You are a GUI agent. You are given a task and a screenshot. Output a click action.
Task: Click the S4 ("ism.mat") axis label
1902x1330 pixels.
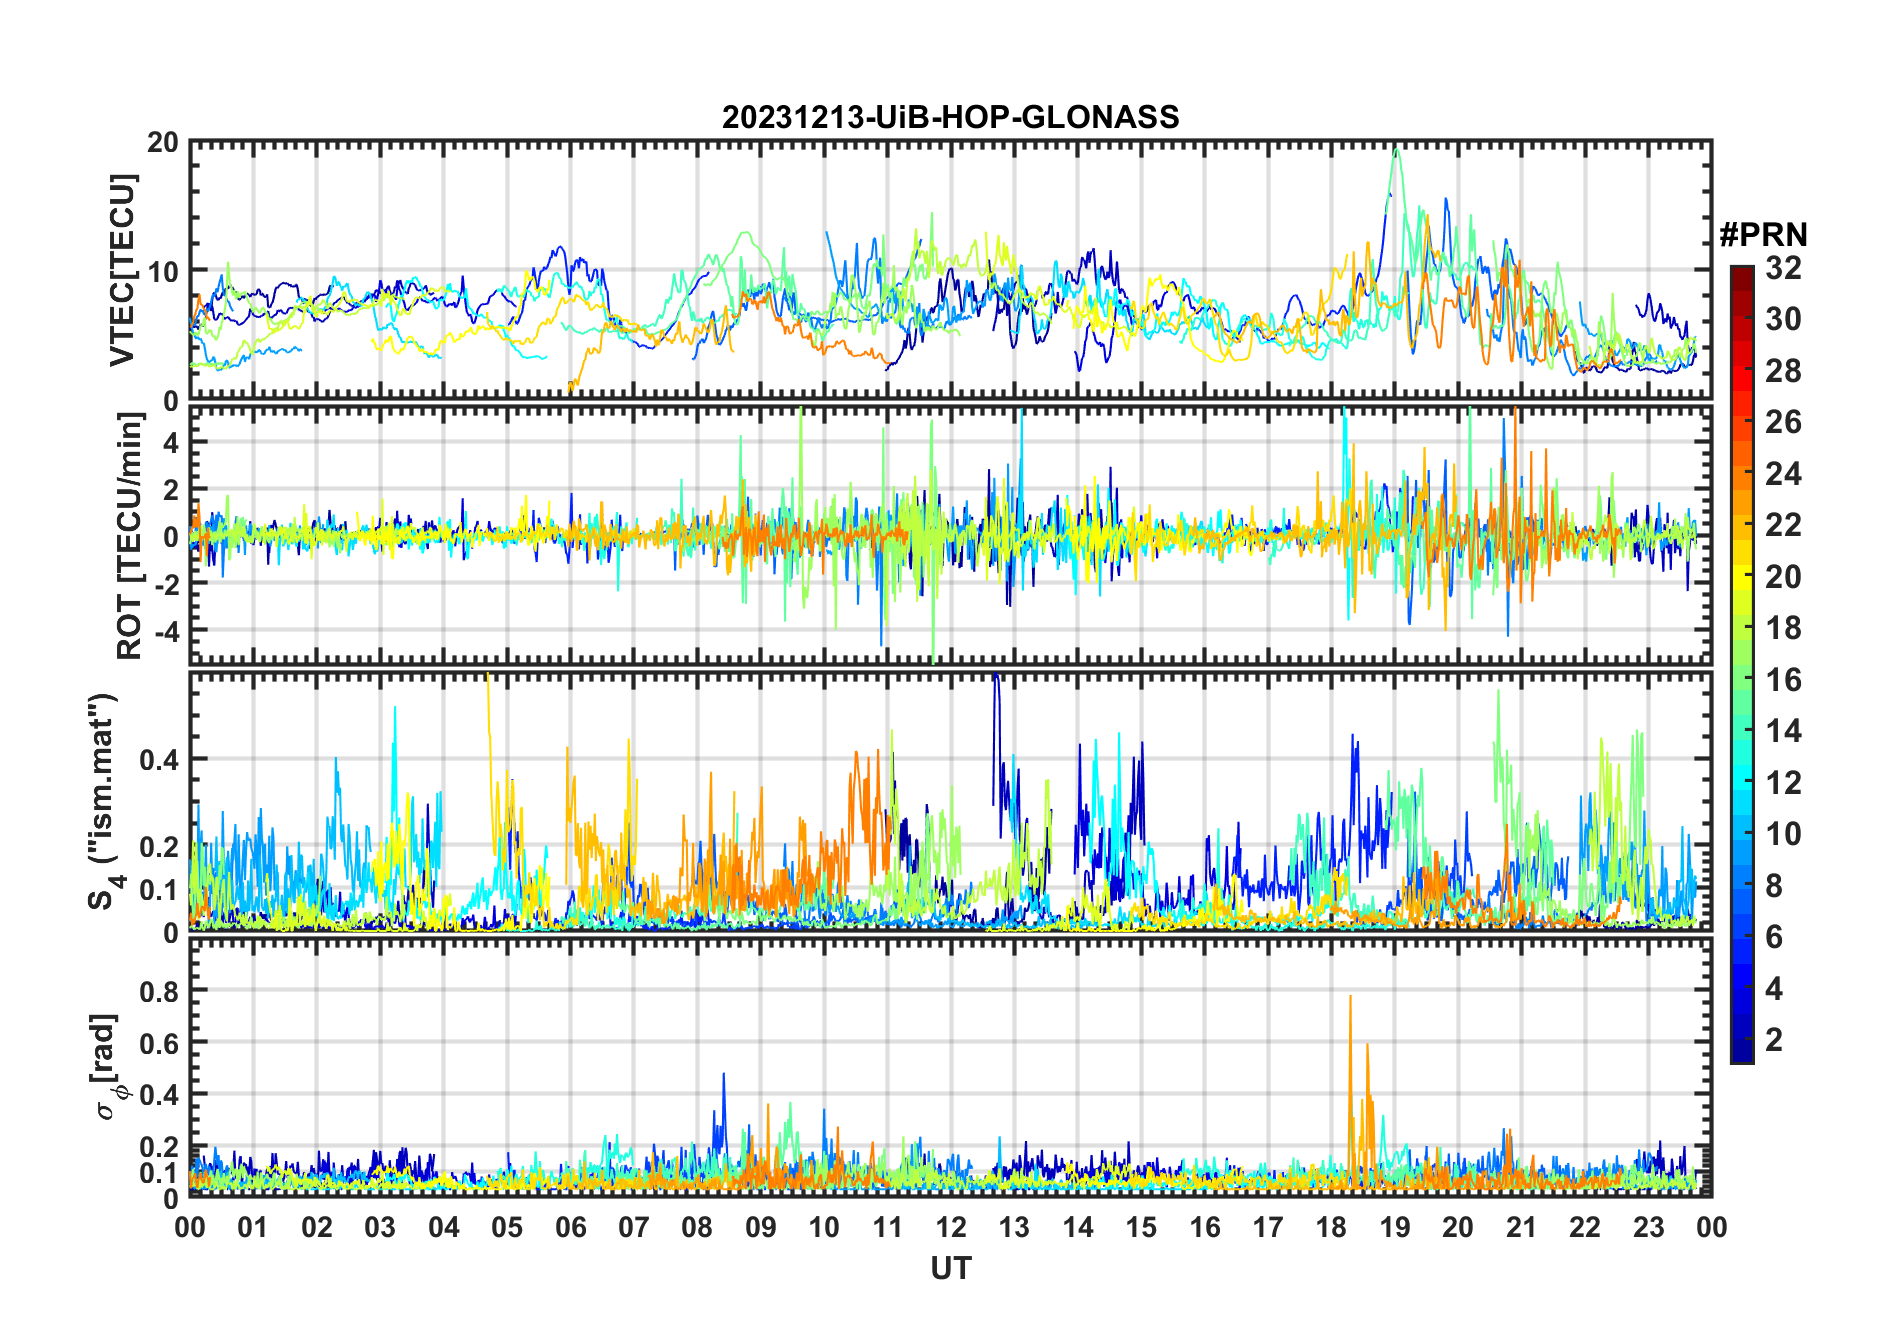coord(104,802)
